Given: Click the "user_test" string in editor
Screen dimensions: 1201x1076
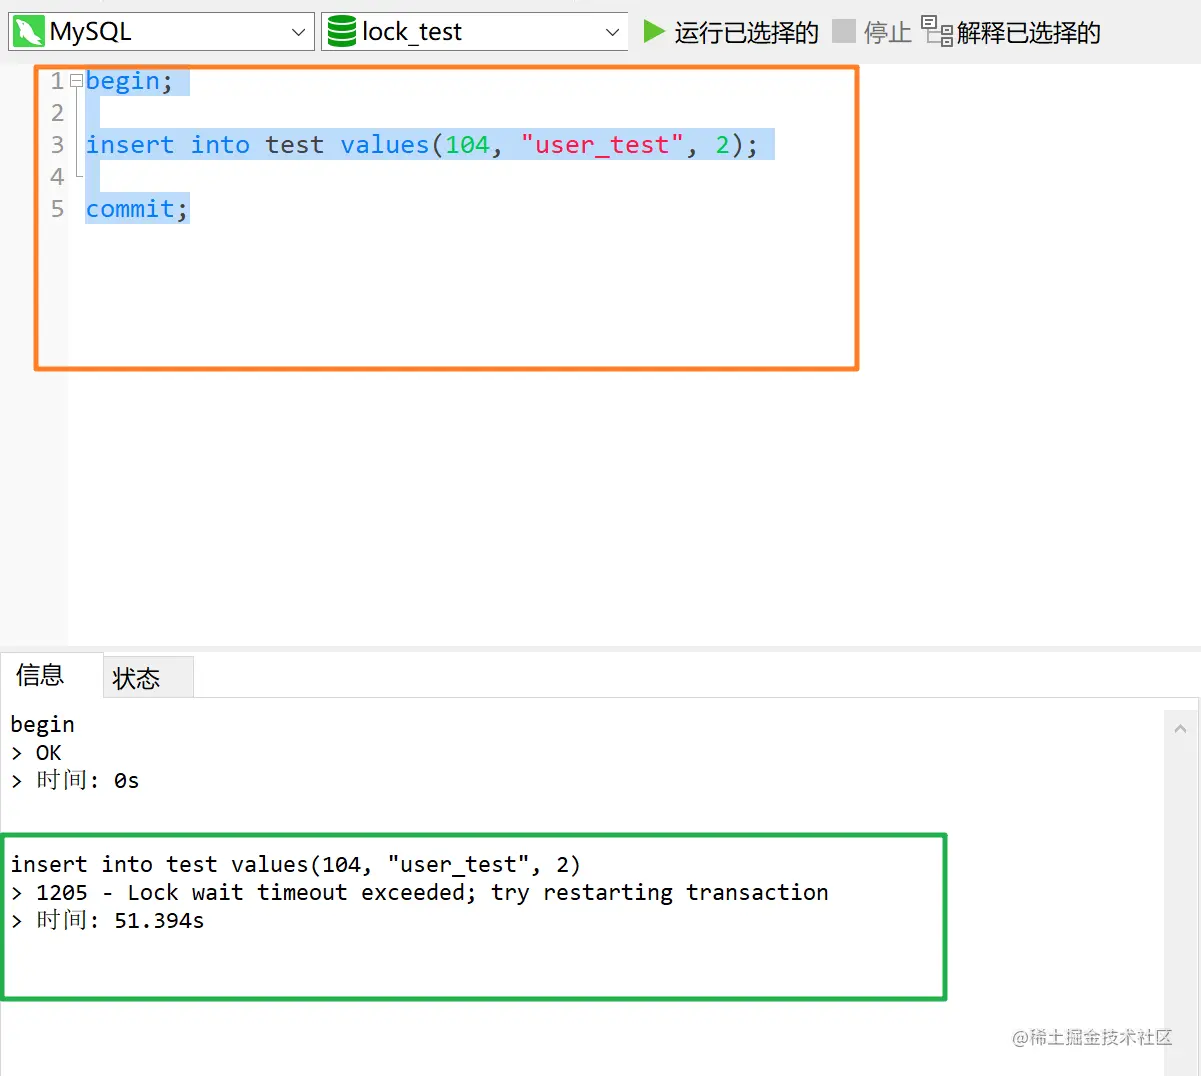Looking at the screenshot, I should 602,145.
